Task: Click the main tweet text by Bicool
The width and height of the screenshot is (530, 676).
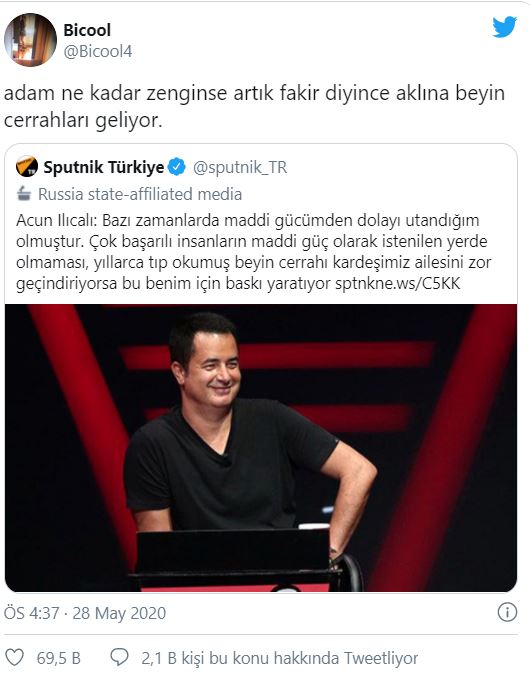Action: point(254,106)
